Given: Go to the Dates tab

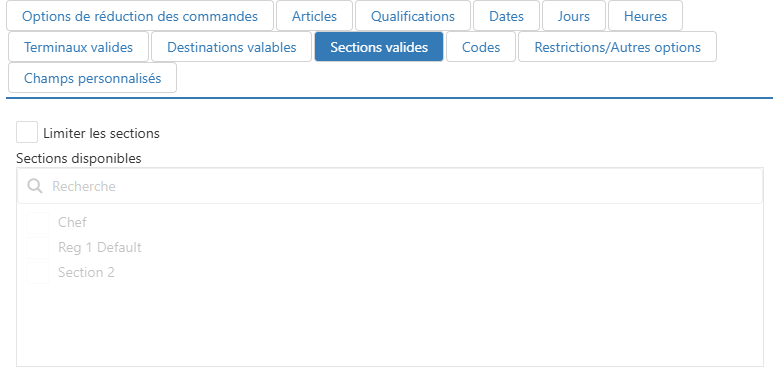Looking at the screenshot, I should pos(506,16).
